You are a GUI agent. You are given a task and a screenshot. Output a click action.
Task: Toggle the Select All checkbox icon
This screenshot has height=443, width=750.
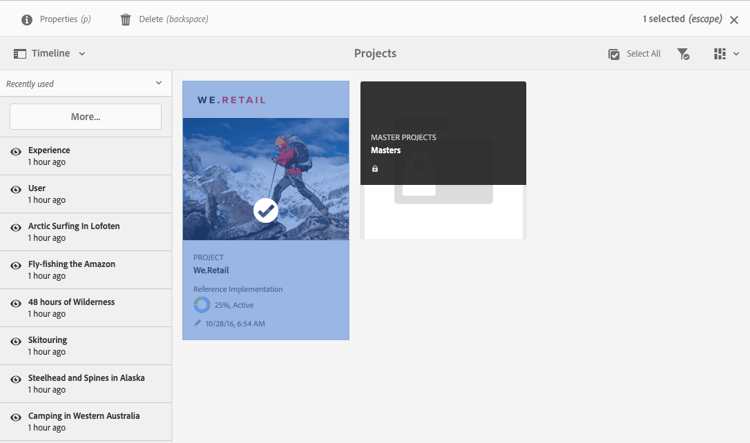(614, 54)
